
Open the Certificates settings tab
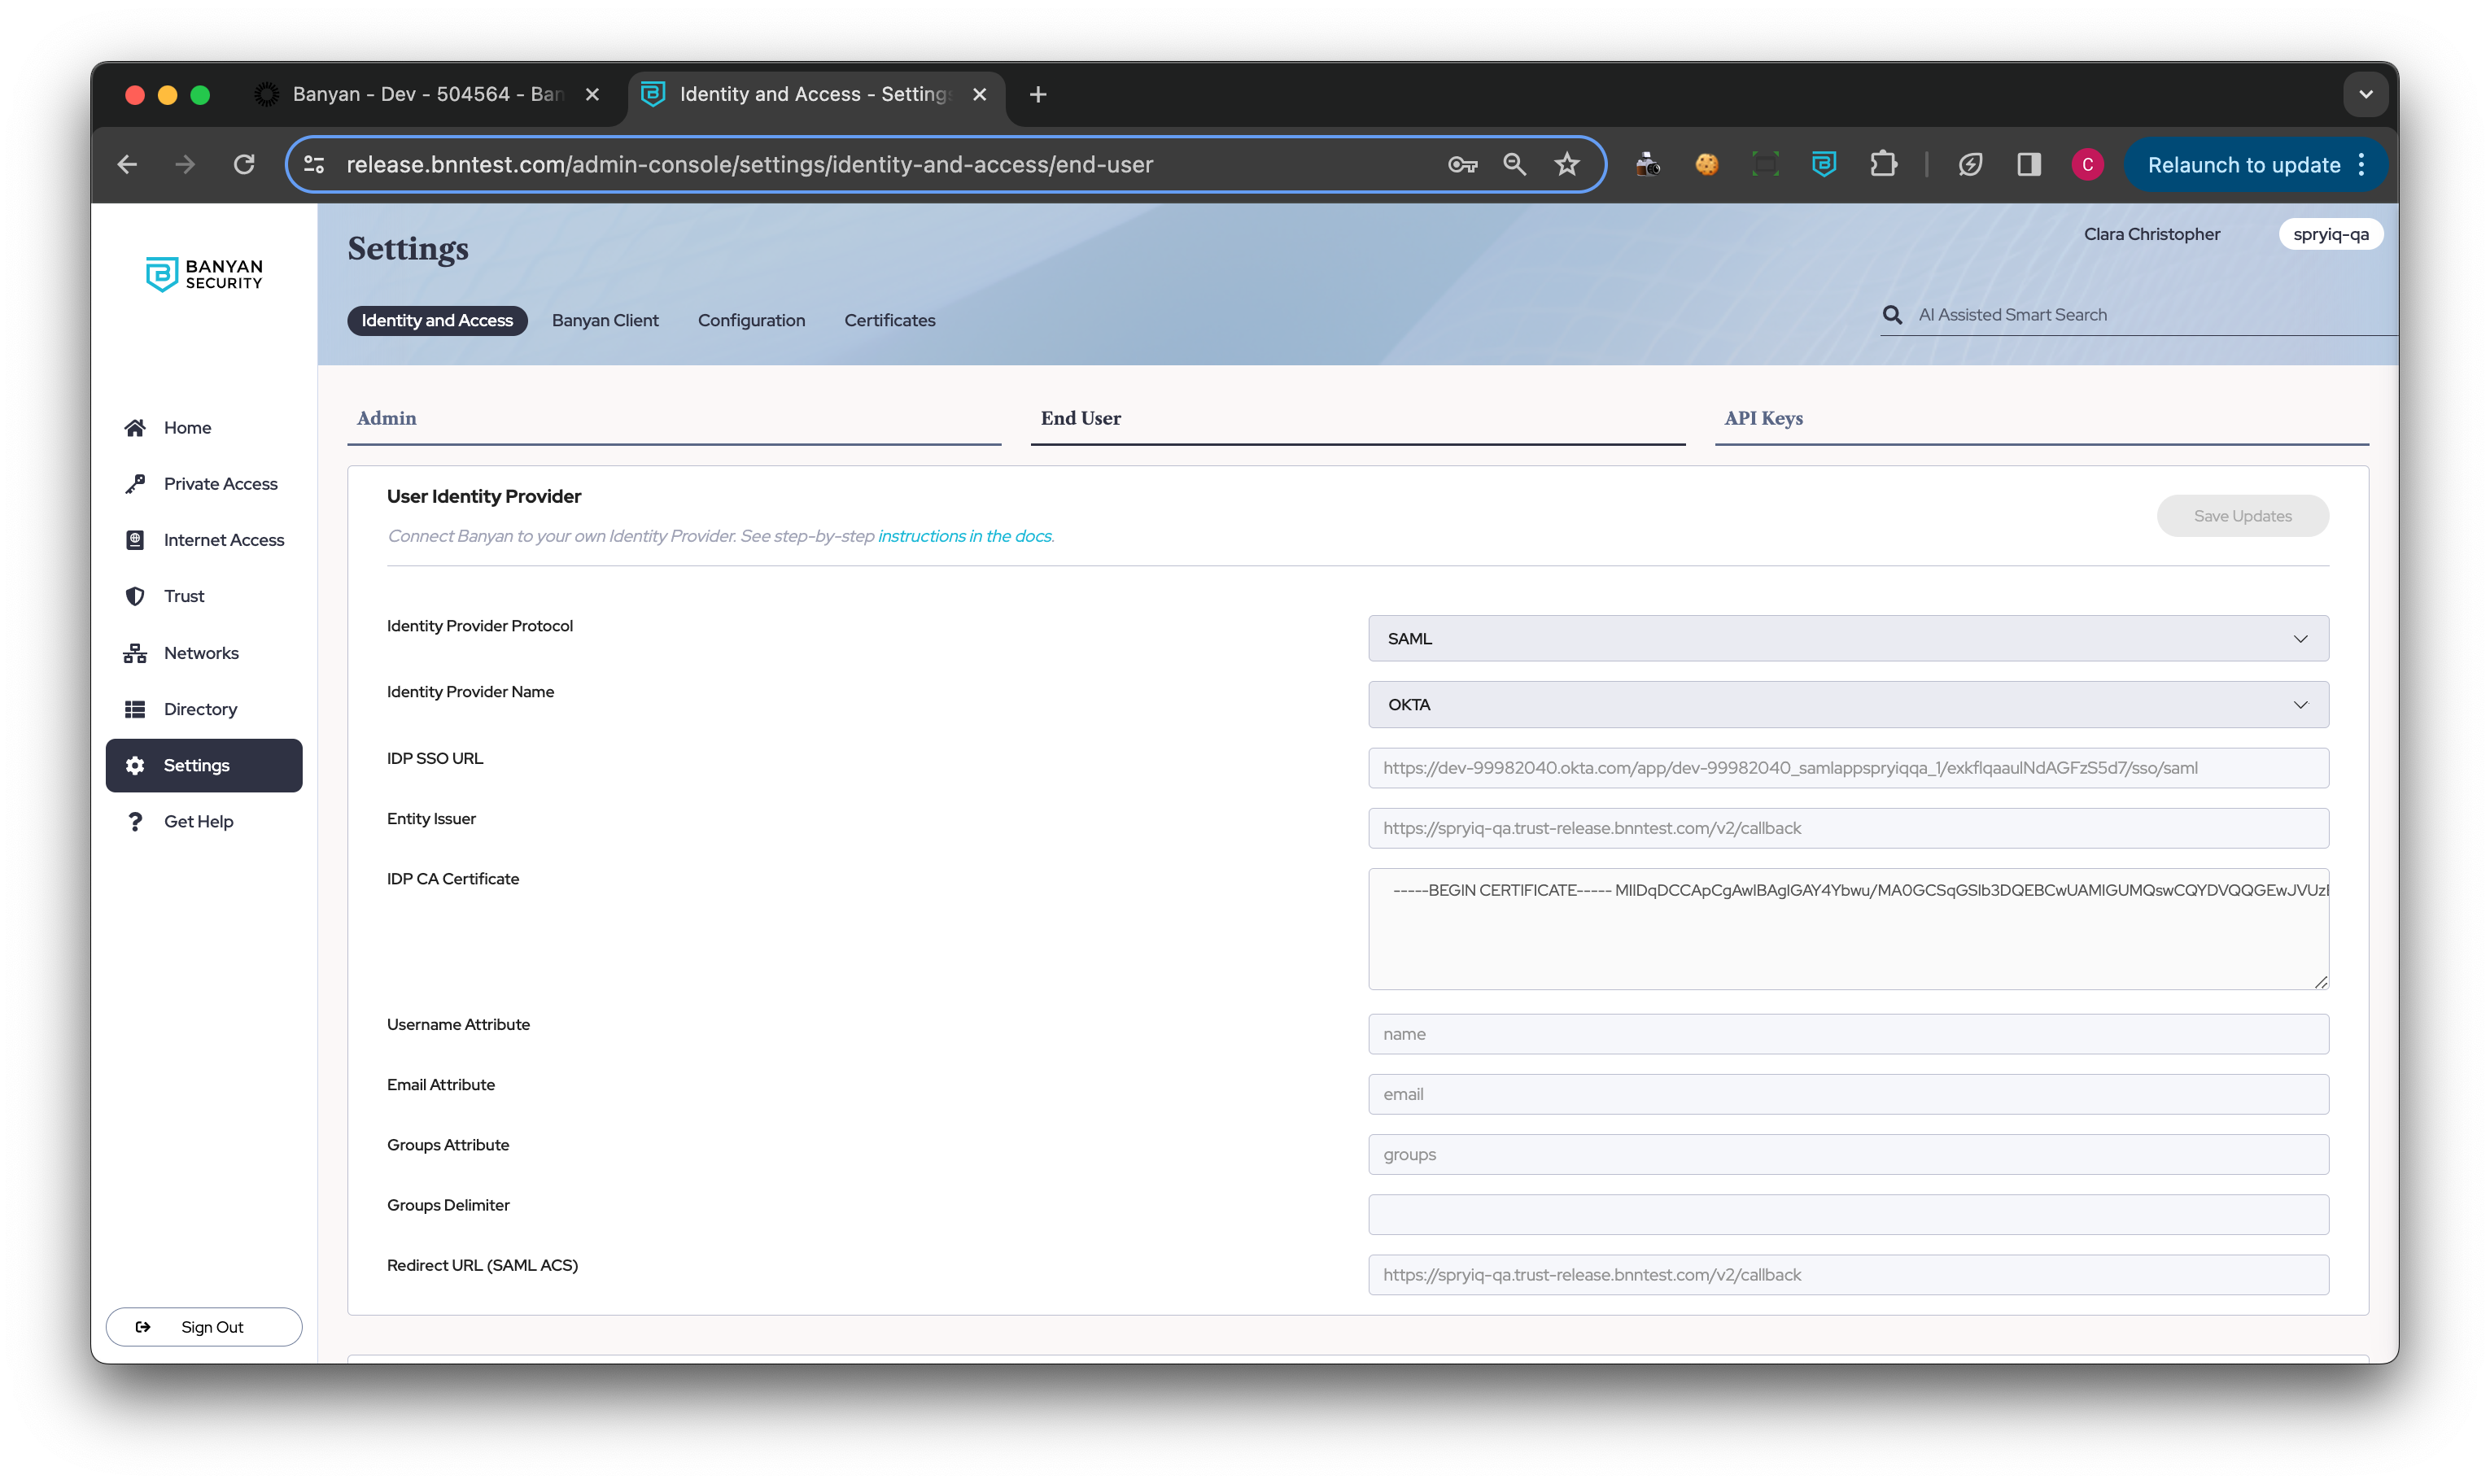(x=889, y=320)
